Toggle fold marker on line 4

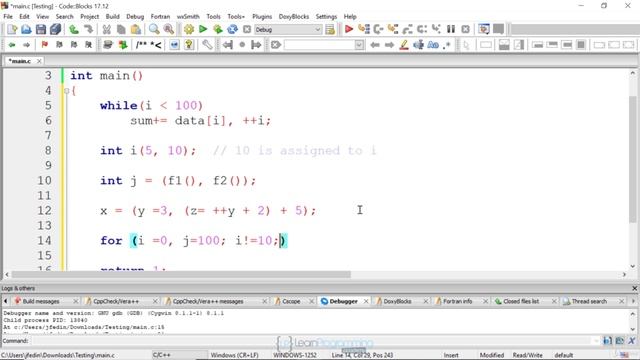[67, 91]
